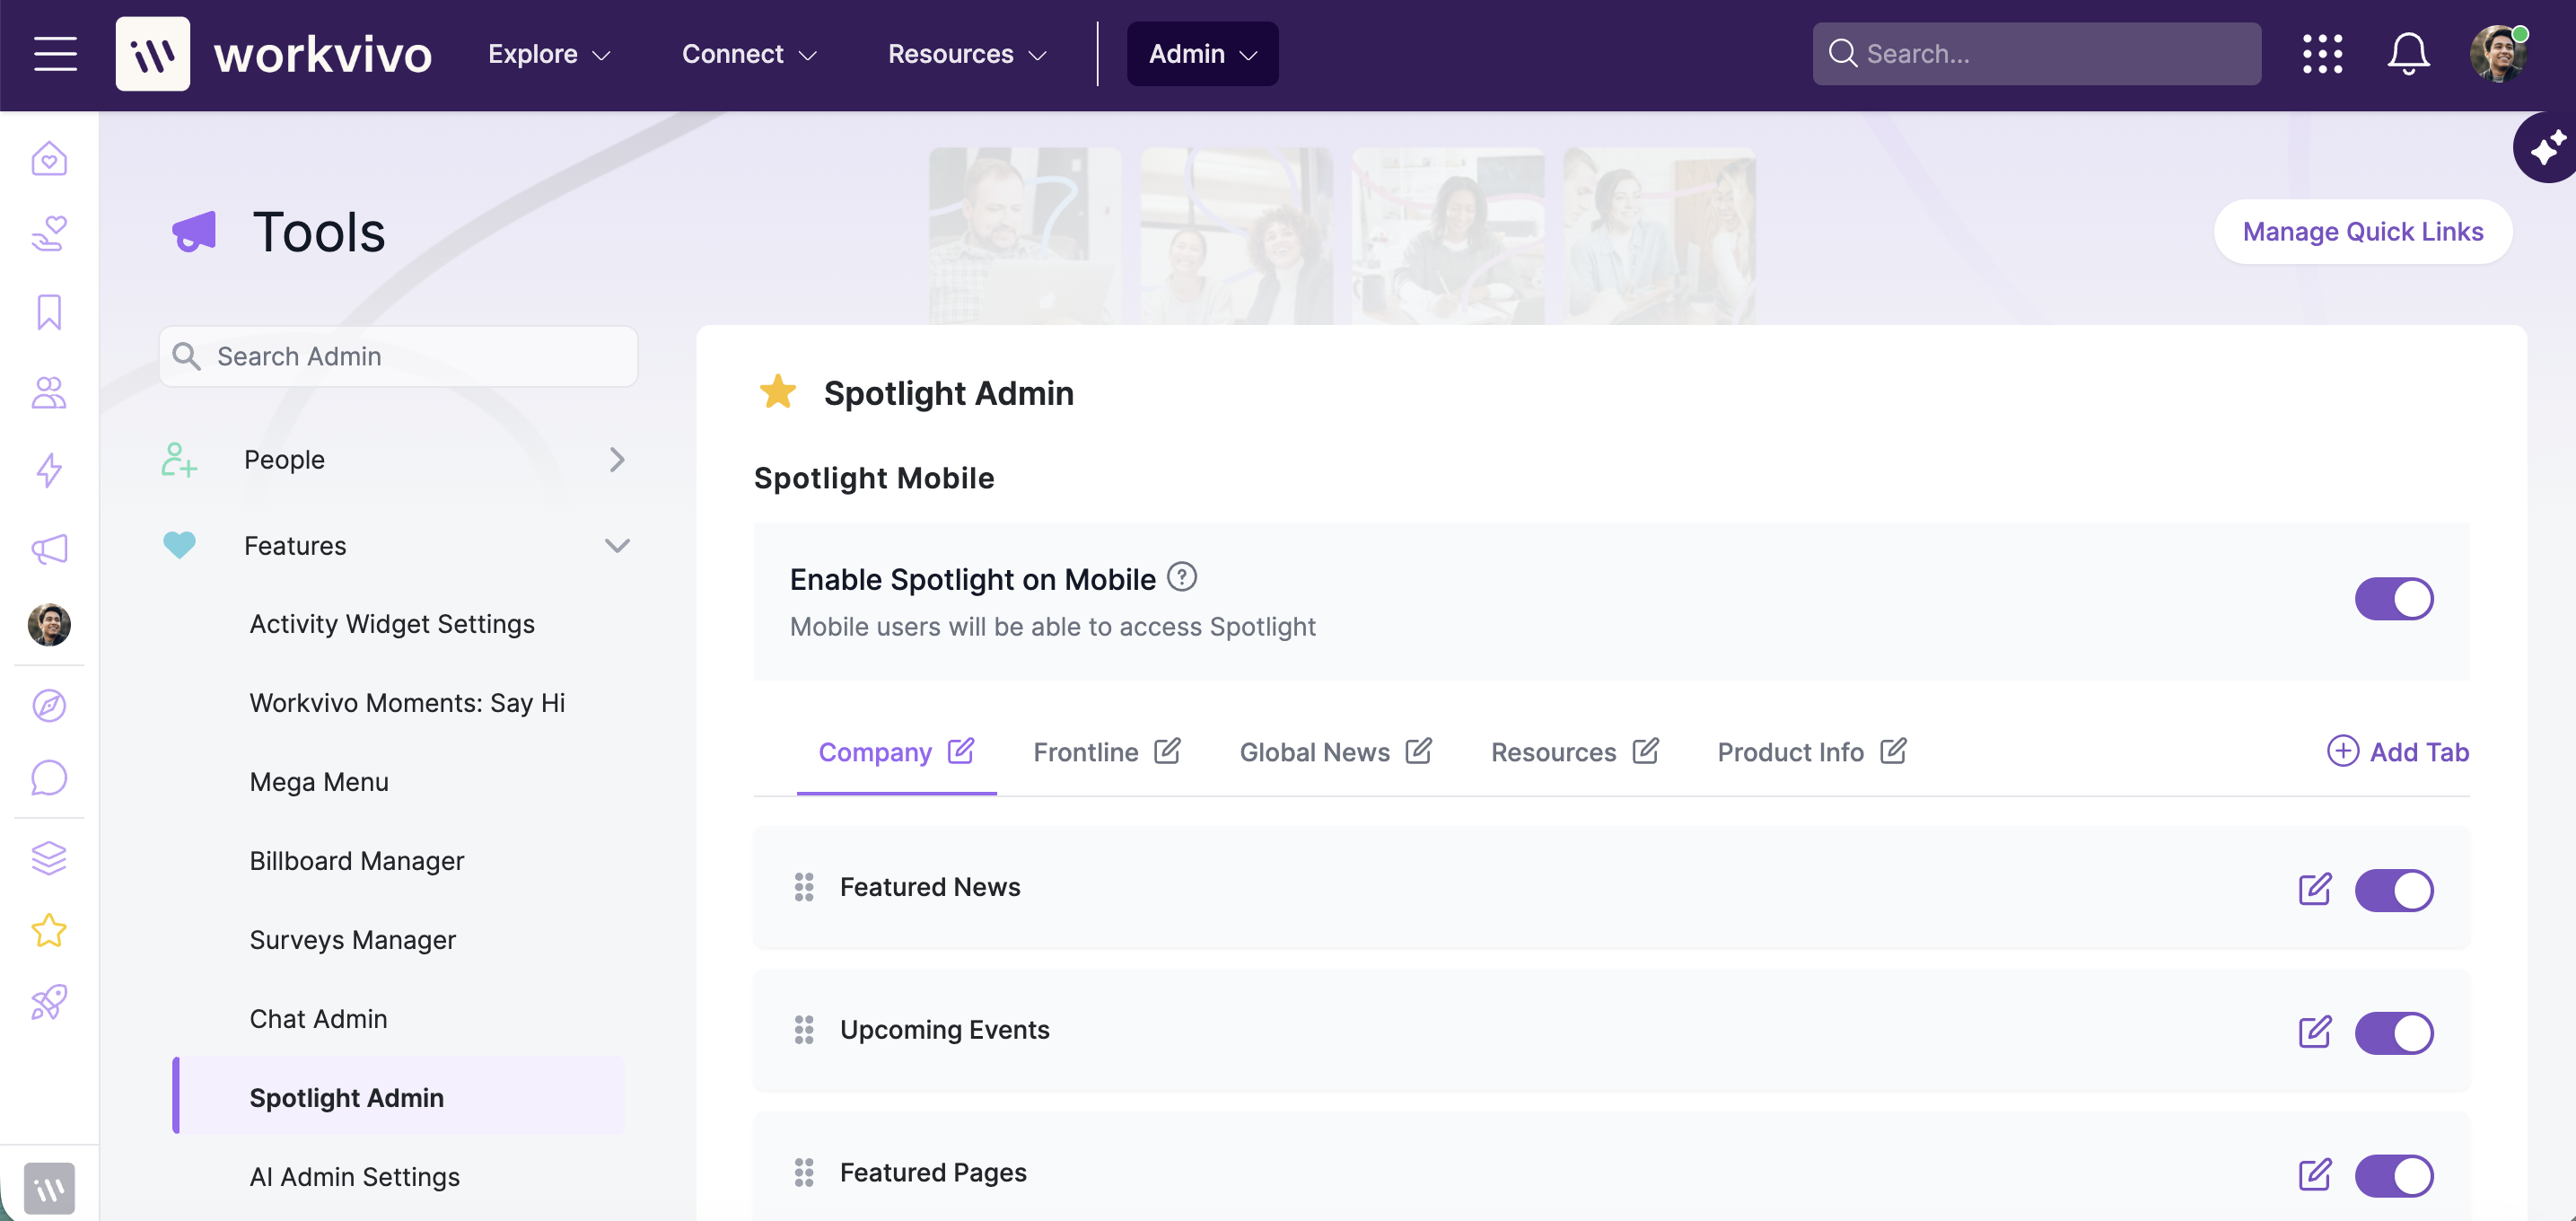Open the Resources dropdown in top navigation
This screenshot has height=1221, width=2576.
967,54
